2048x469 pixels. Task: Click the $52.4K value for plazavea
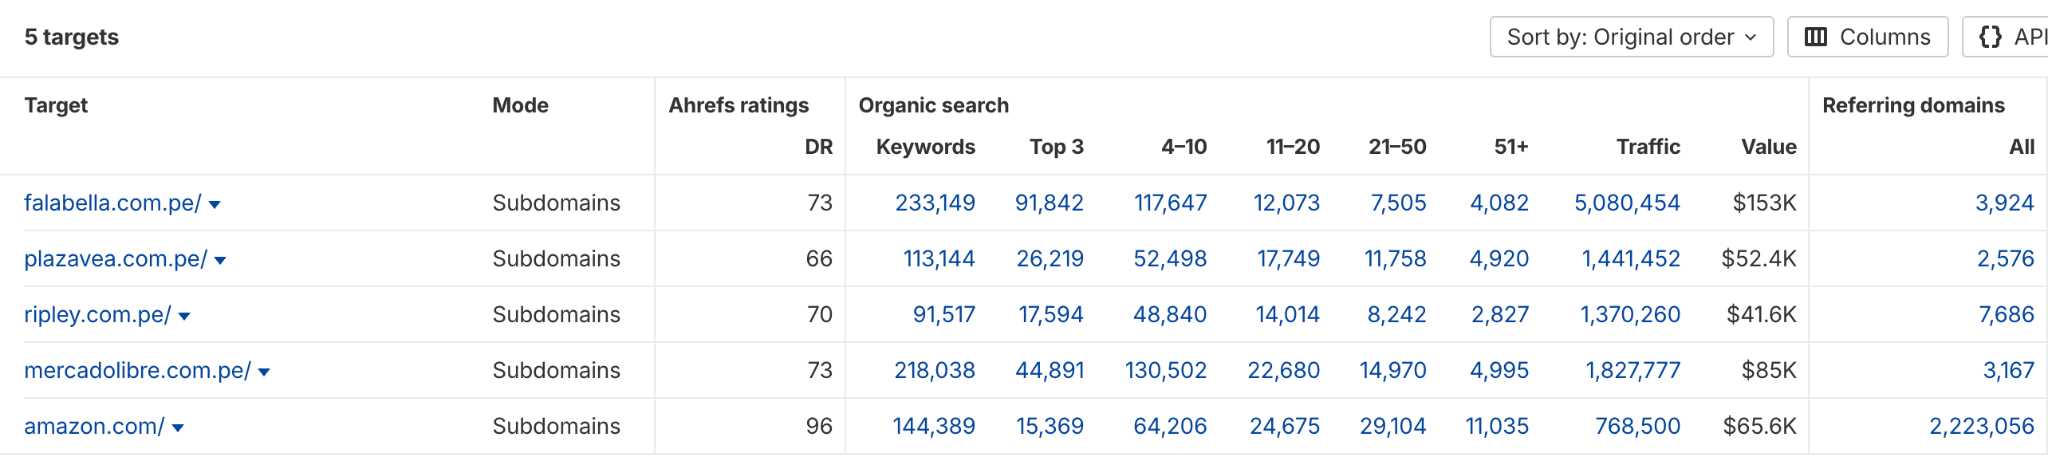[x=1759, y=259]
